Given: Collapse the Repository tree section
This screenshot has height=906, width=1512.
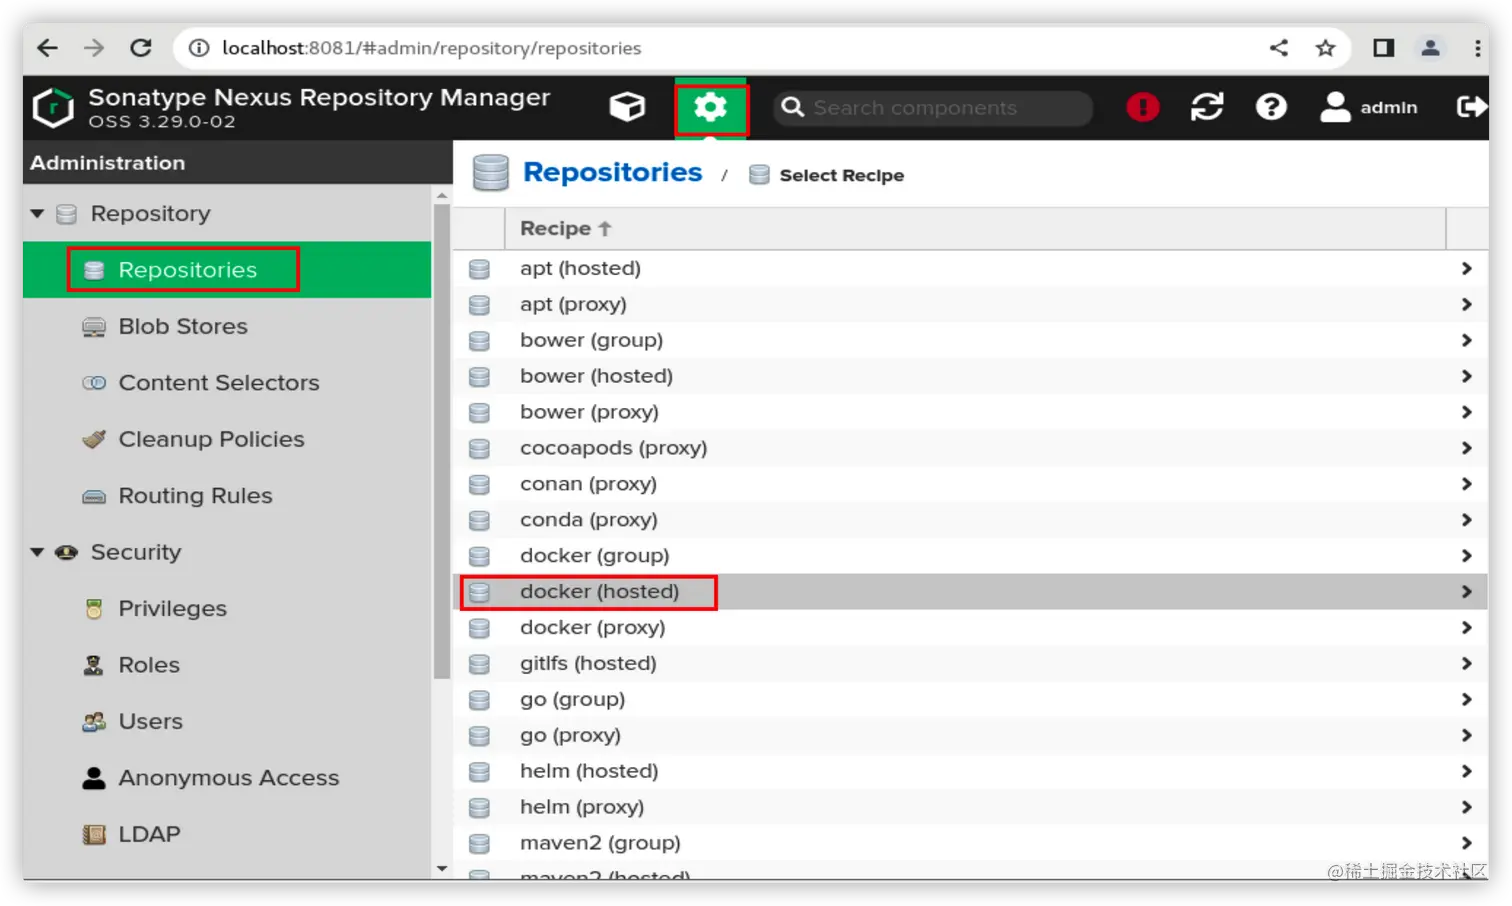Looking at the screenshot, I should pos(37,214).
